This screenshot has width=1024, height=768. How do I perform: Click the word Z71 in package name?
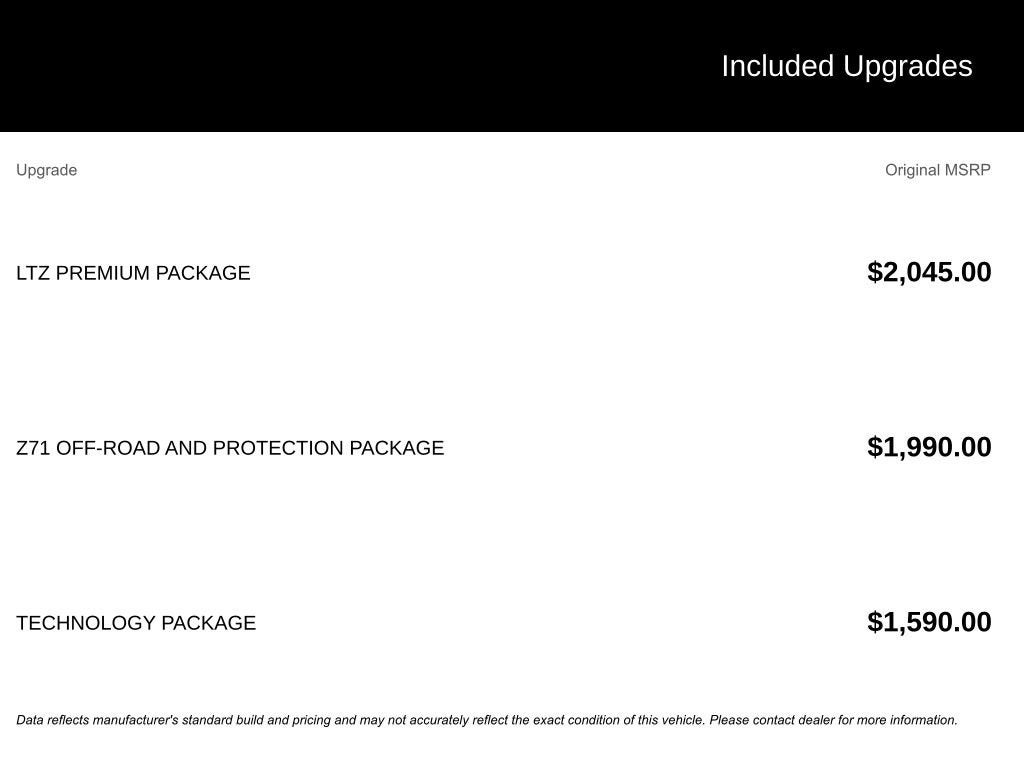coord(34,448)
